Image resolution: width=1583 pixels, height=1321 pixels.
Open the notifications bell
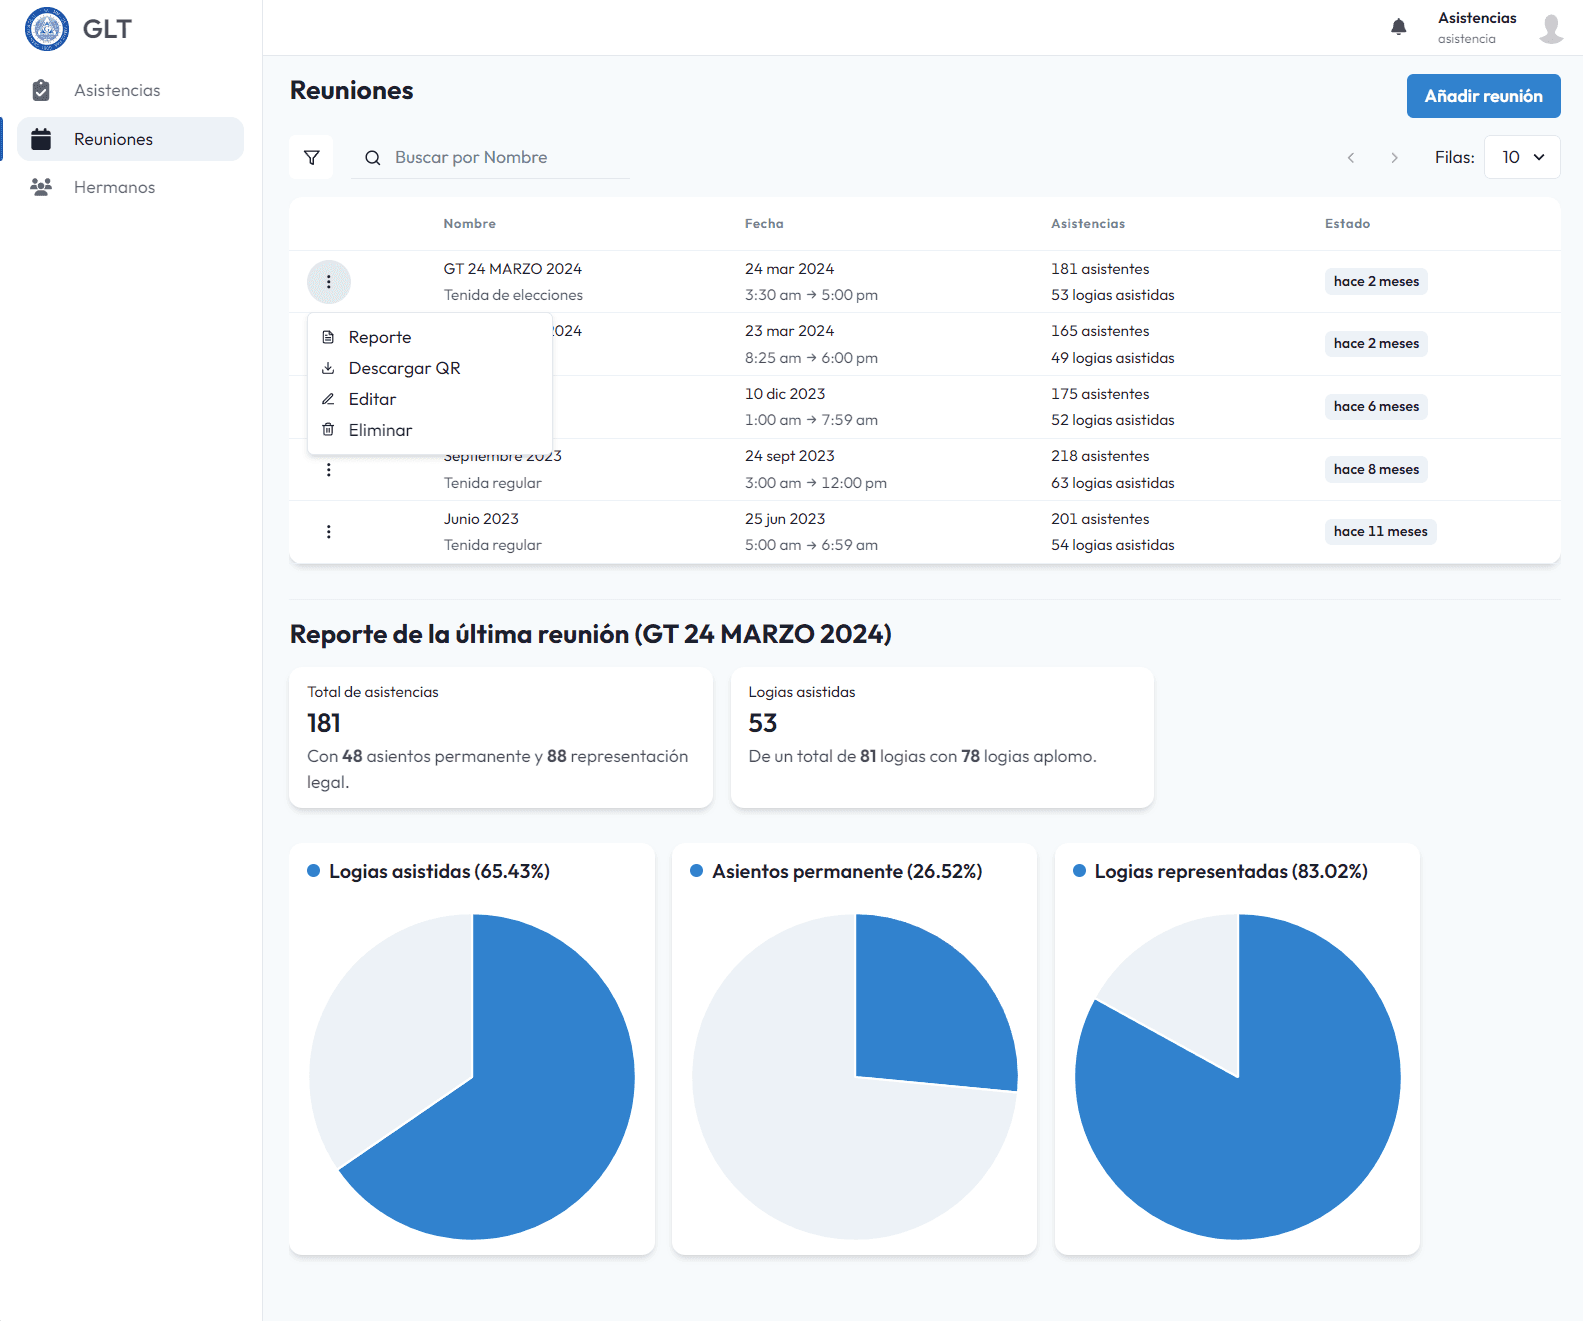1398,27
